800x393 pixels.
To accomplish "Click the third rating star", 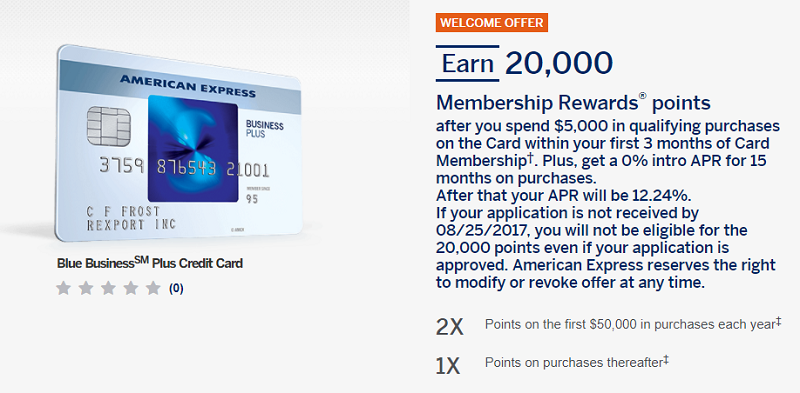I will [108, 288].
